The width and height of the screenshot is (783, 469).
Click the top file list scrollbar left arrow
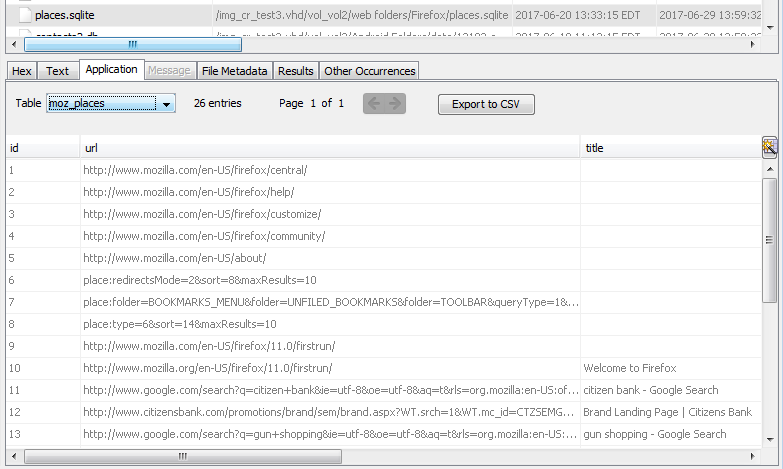click(14, 44)
